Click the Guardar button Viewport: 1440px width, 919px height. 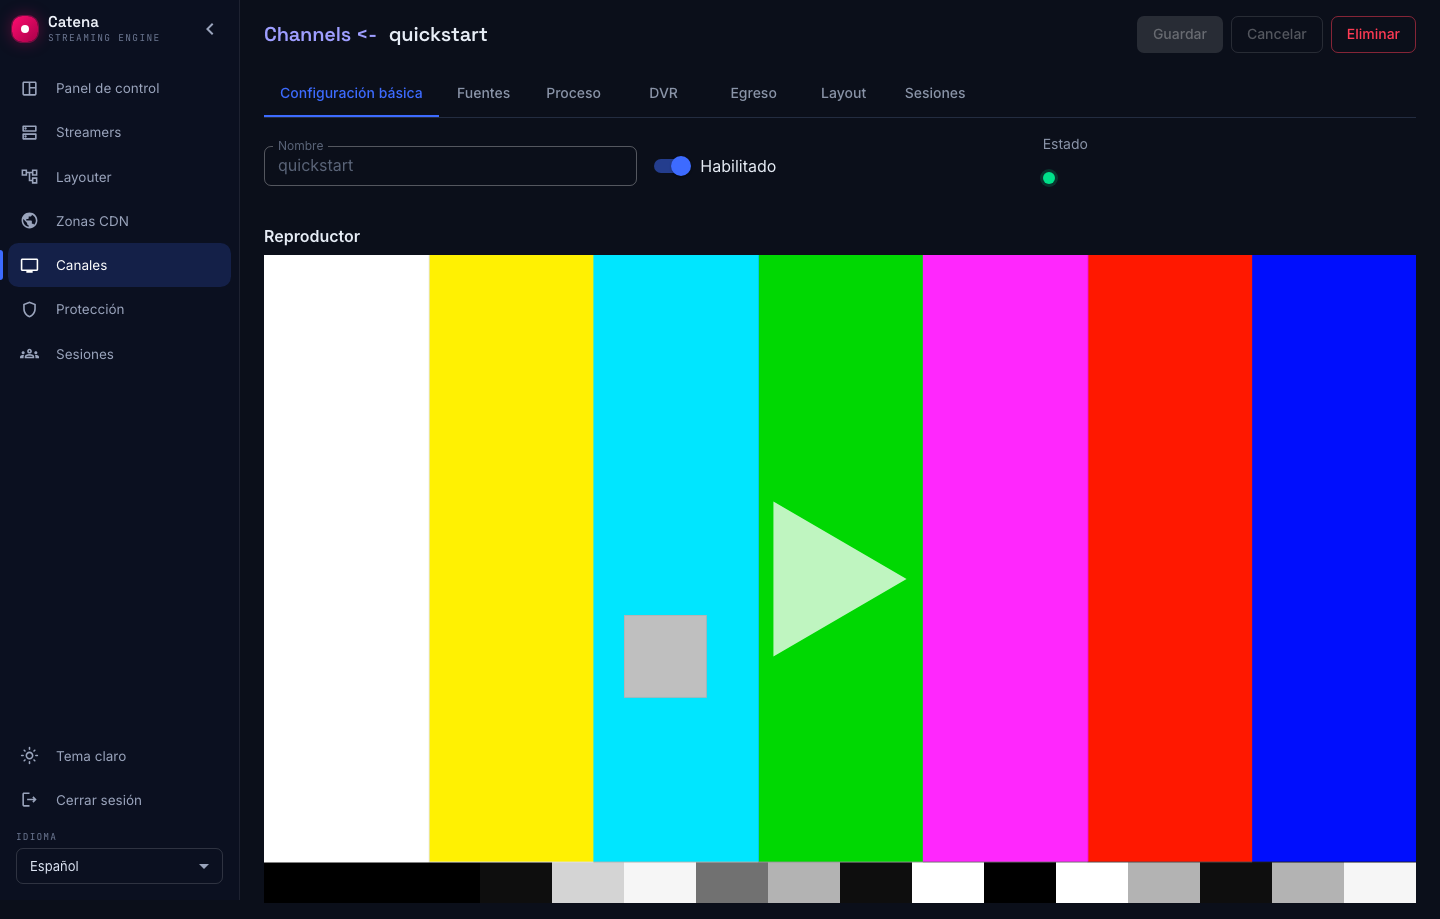tap(1180, 34)
